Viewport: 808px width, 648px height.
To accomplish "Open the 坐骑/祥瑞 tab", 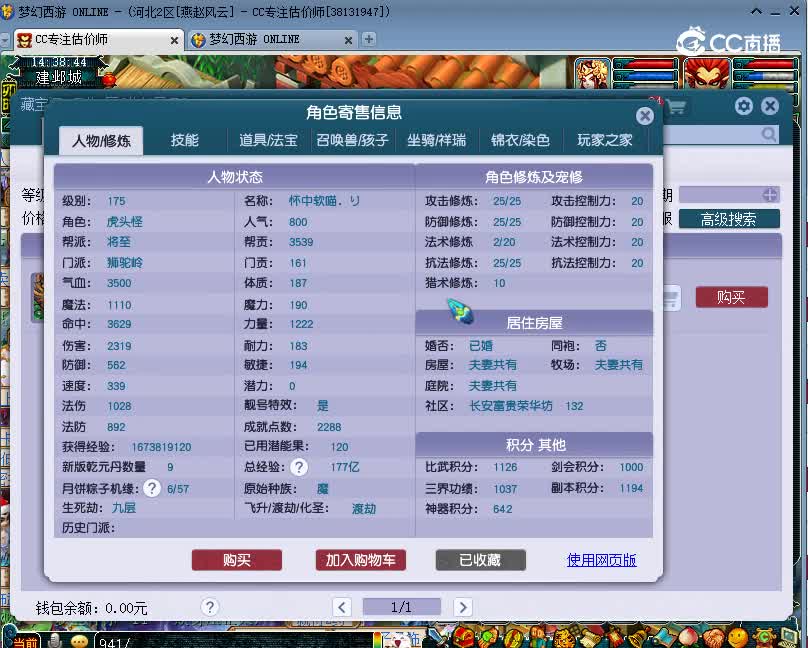I will (436, 140).
